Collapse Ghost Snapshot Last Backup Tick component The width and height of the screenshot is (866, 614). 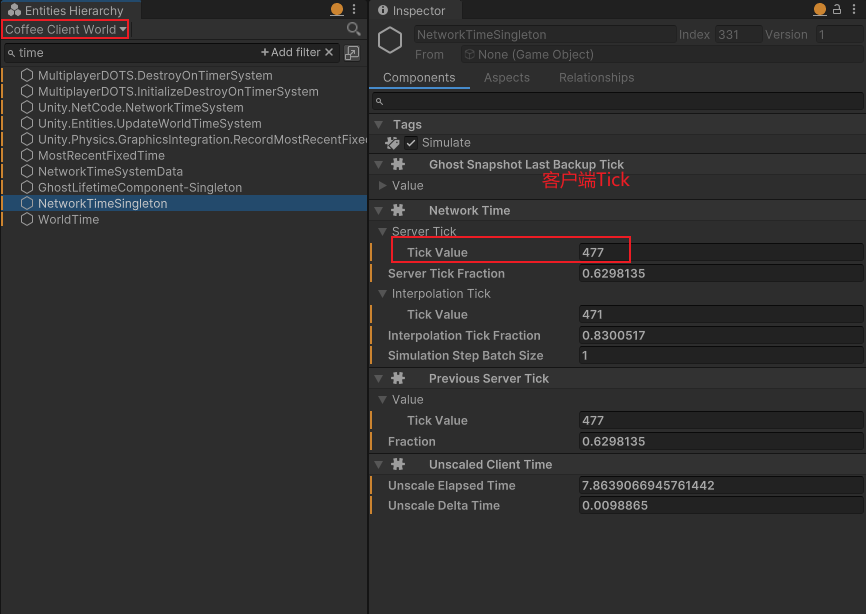[379, 165]
